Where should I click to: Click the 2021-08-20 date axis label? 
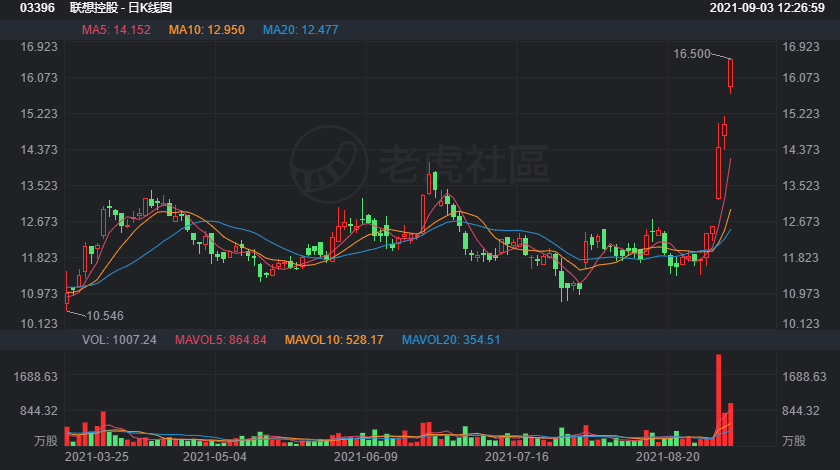[668, 457]
